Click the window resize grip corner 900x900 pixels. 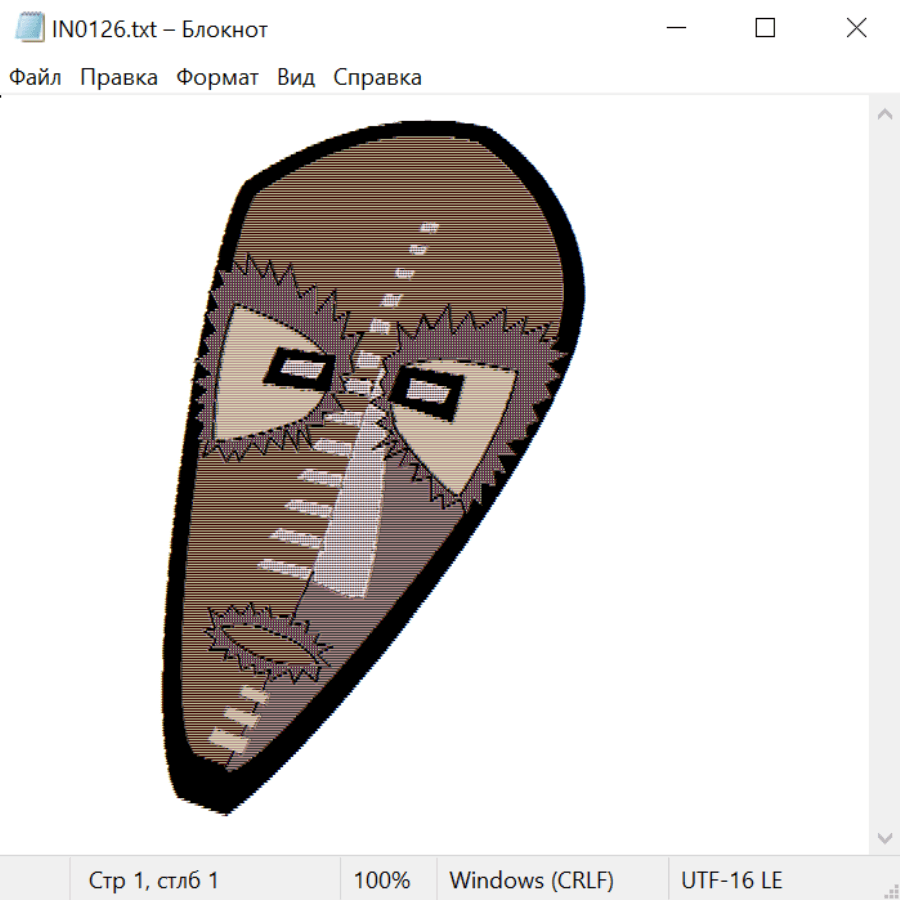tap(891, 890)
